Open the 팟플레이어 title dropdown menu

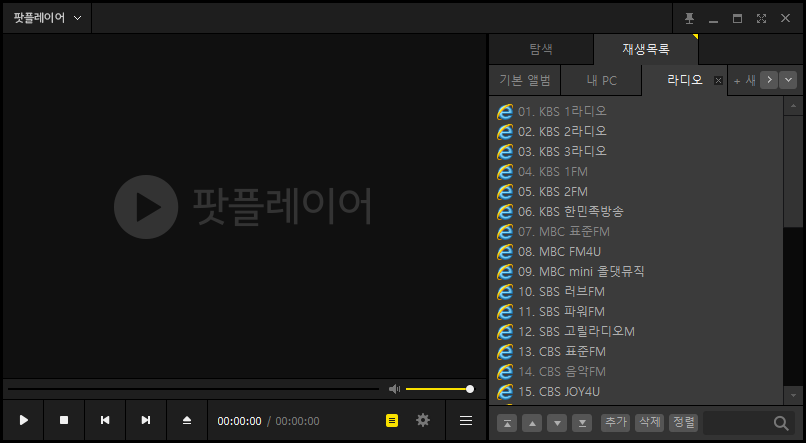pyautogui.click(x=47, y=18)
